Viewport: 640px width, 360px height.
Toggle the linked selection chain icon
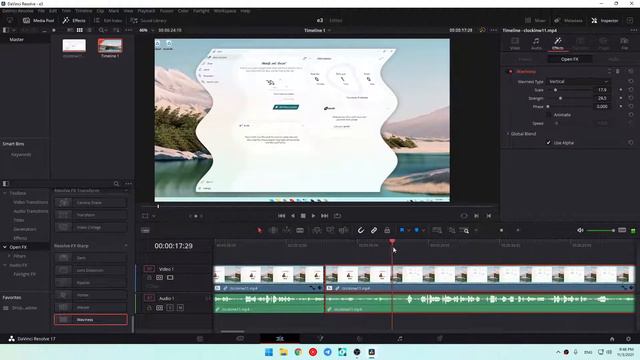pyautogui.click(x=374, y=231)
